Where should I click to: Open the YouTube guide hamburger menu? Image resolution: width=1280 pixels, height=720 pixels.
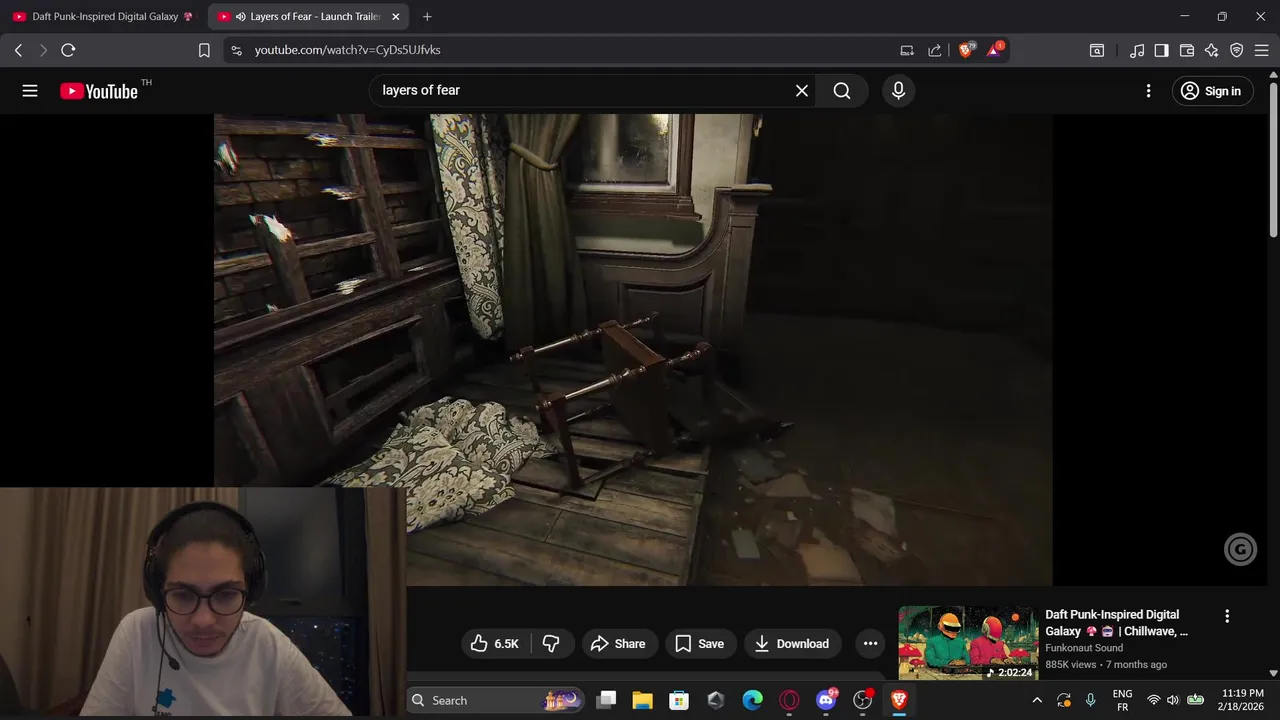30,91
